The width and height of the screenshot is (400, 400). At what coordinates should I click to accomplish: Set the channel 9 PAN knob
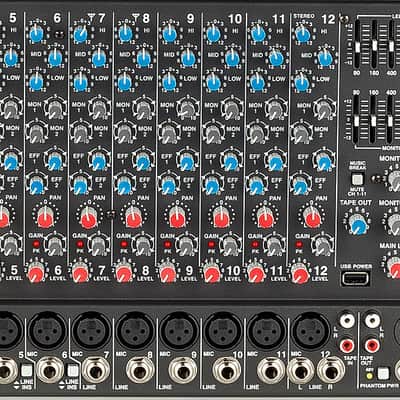coord(178,217)
